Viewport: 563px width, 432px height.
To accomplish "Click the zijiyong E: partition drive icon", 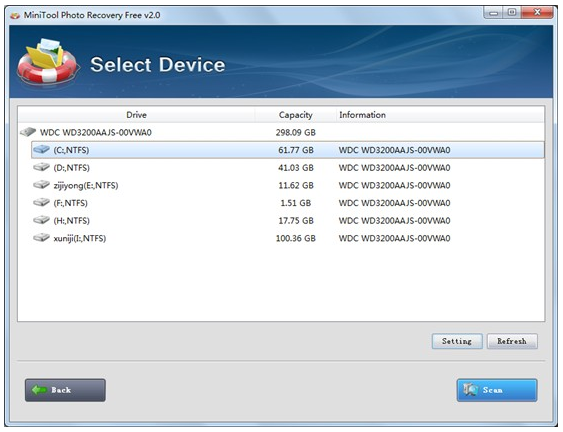I will pos(41,185).
